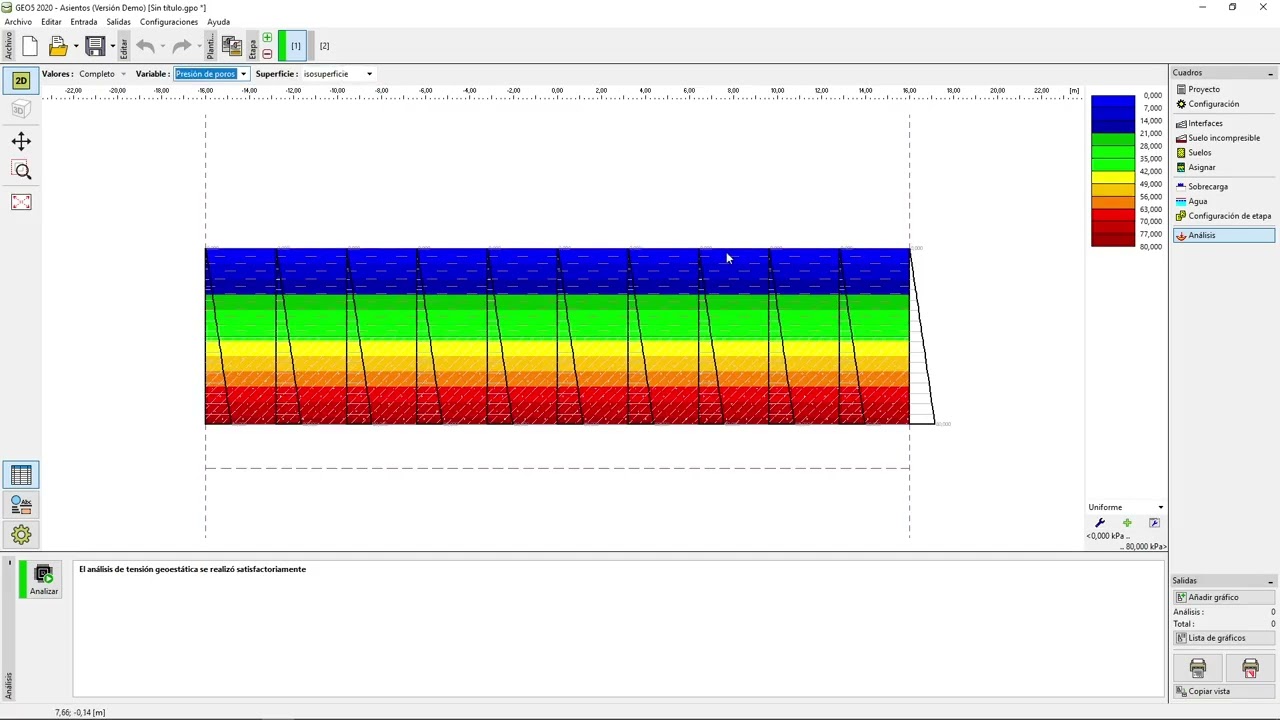The image size is (1280, 720).
Task: Expand the open-file dropdown arrow
Action: tap(76, 46)
